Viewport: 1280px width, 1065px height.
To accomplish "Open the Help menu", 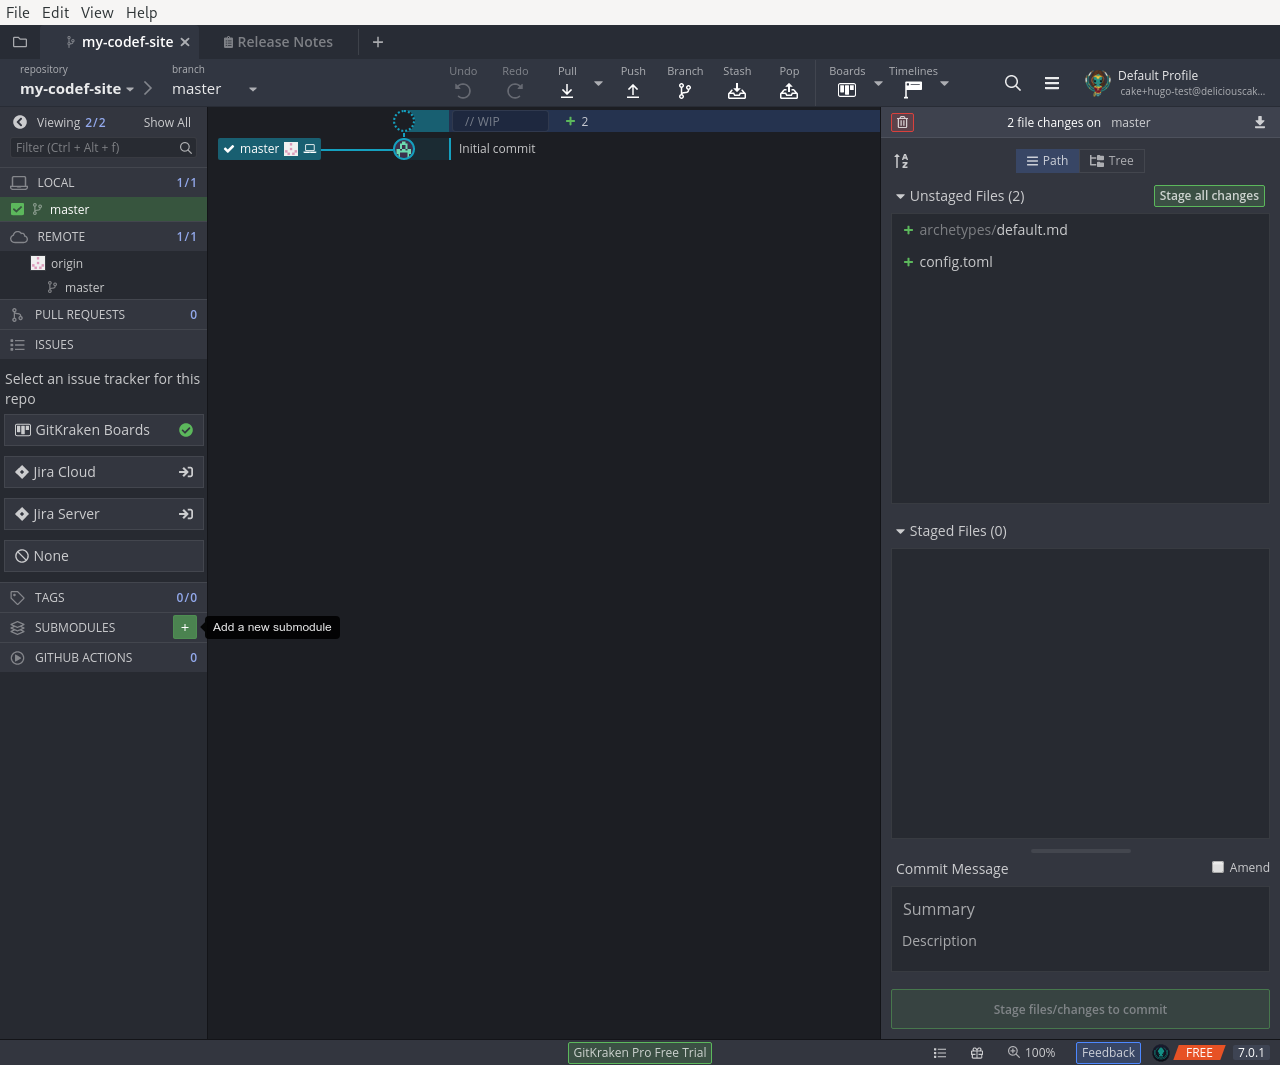I will [x=141, y=12].
